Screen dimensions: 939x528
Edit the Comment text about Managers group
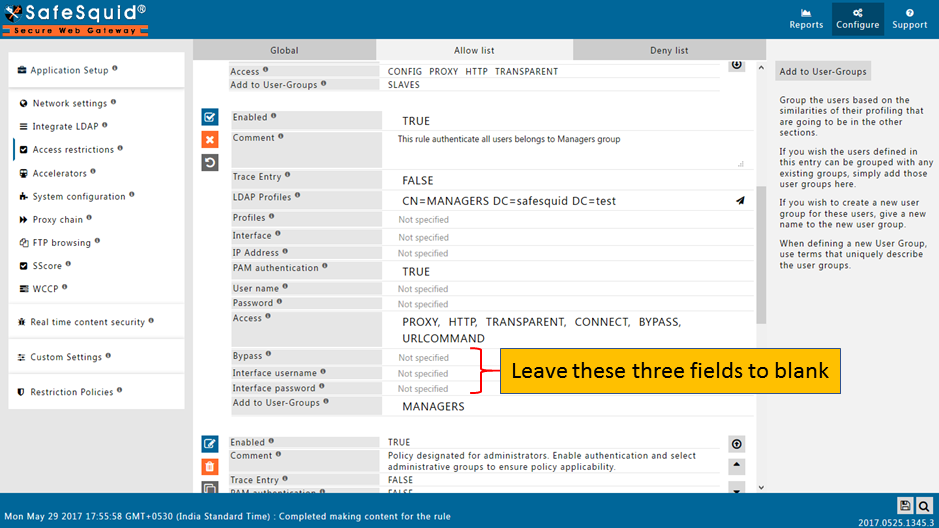click(x=568, y=150)
